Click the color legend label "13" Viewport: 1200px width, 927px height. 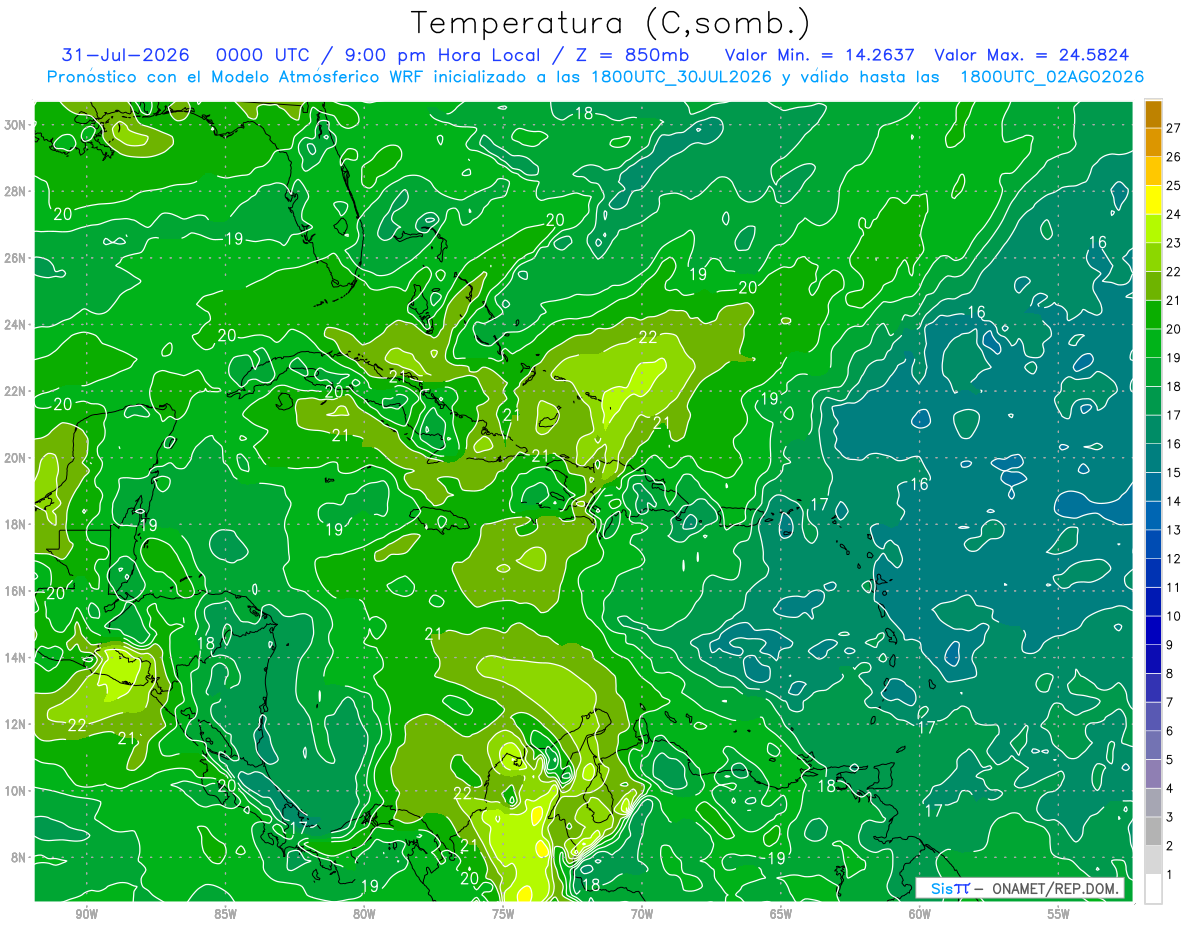tap(1173, 530)
